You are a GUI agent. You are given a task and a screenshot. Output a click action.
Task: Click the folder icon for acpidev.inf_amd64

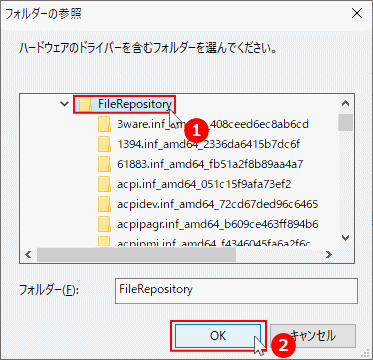(x=105, y=204)
